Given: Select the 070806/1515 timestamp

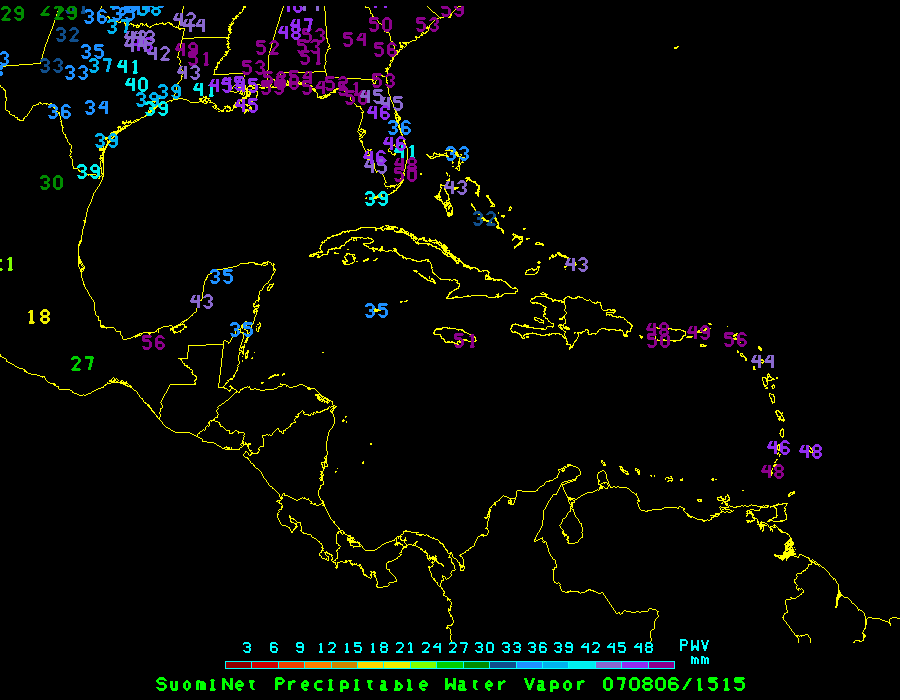Looking at the screenshot, I should 674,684.
